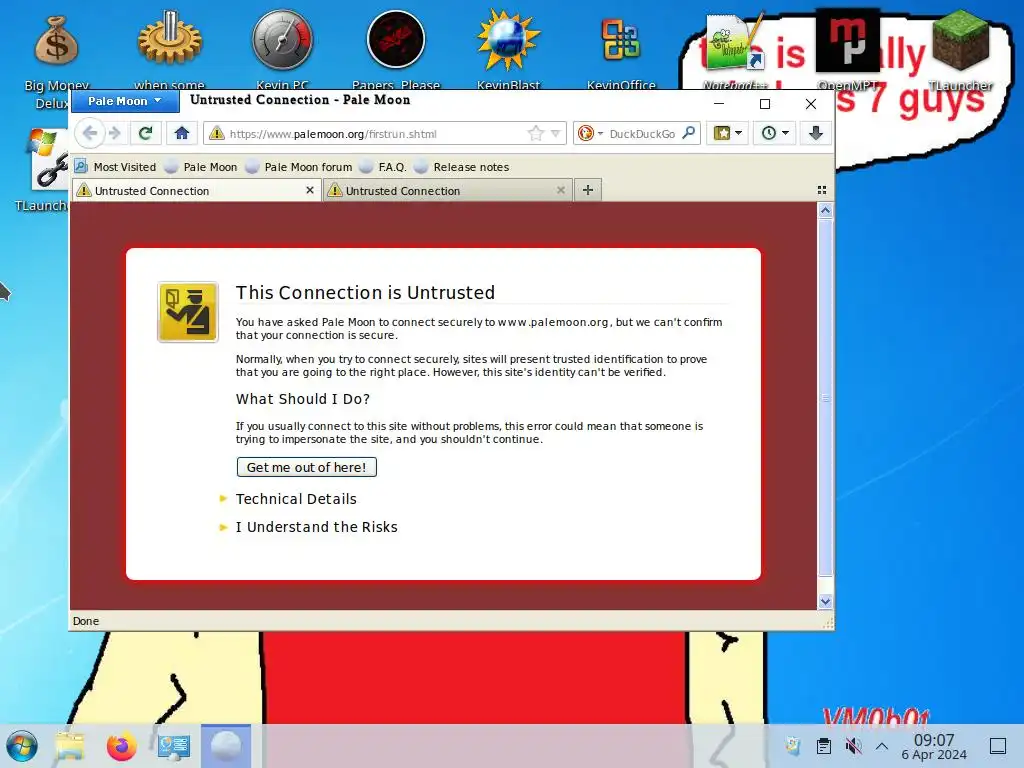Select the gear desktop icon labeled when some
The image size is (1024, 768).
[170, 51]
